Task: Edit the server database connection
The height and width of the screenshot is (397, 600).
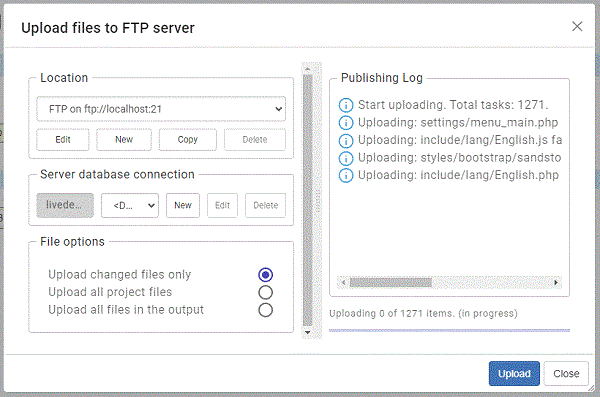Action: [222, 206]
